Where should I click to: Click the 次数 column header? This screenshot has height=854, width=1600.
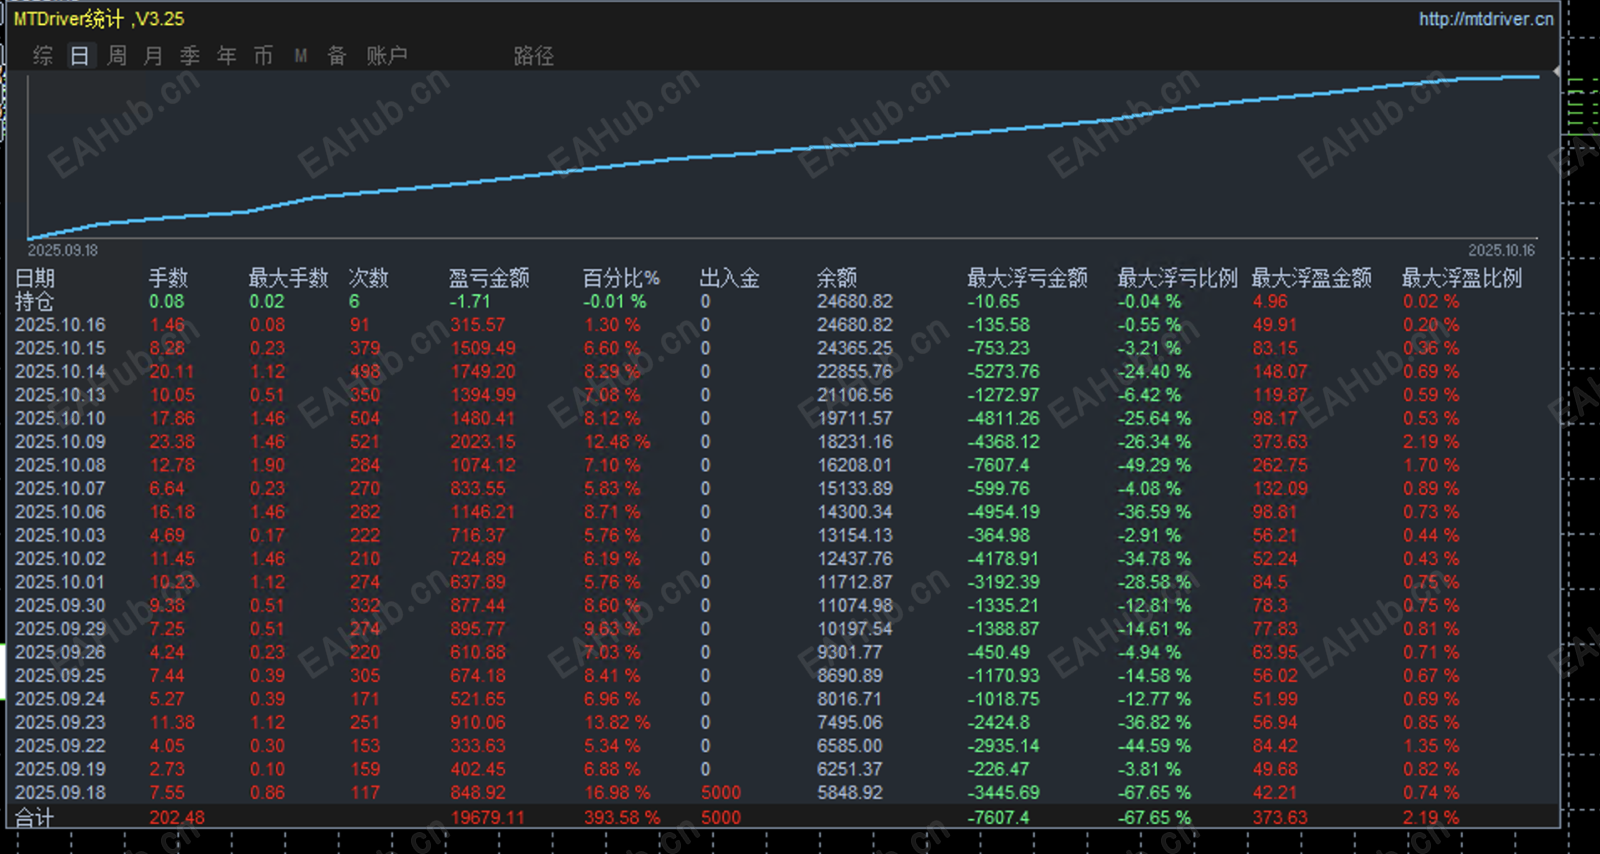point(368,278)
